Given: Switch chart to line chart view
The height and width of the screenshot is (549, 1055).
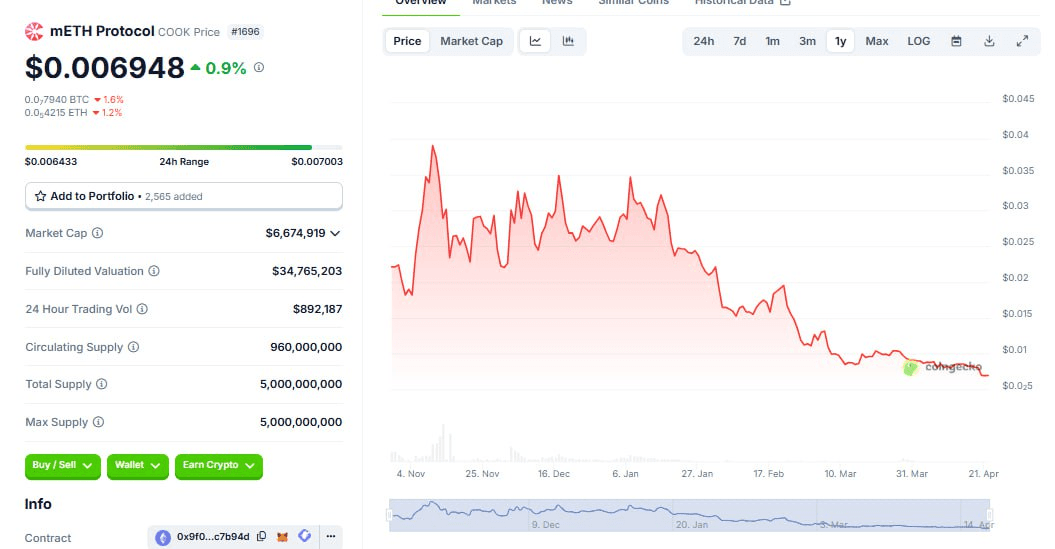Looking at the screenshot, I should [535, 41].
